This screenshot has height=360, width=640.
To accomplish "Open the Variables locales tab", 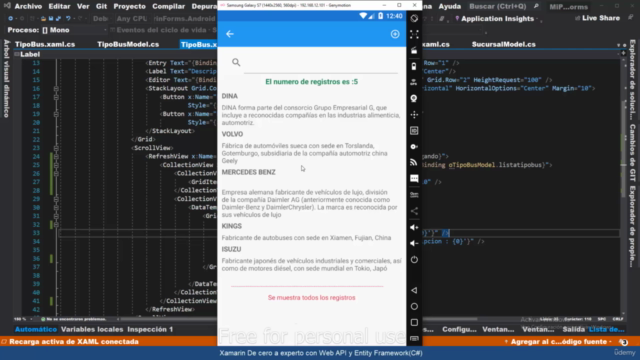I will 92,329.
